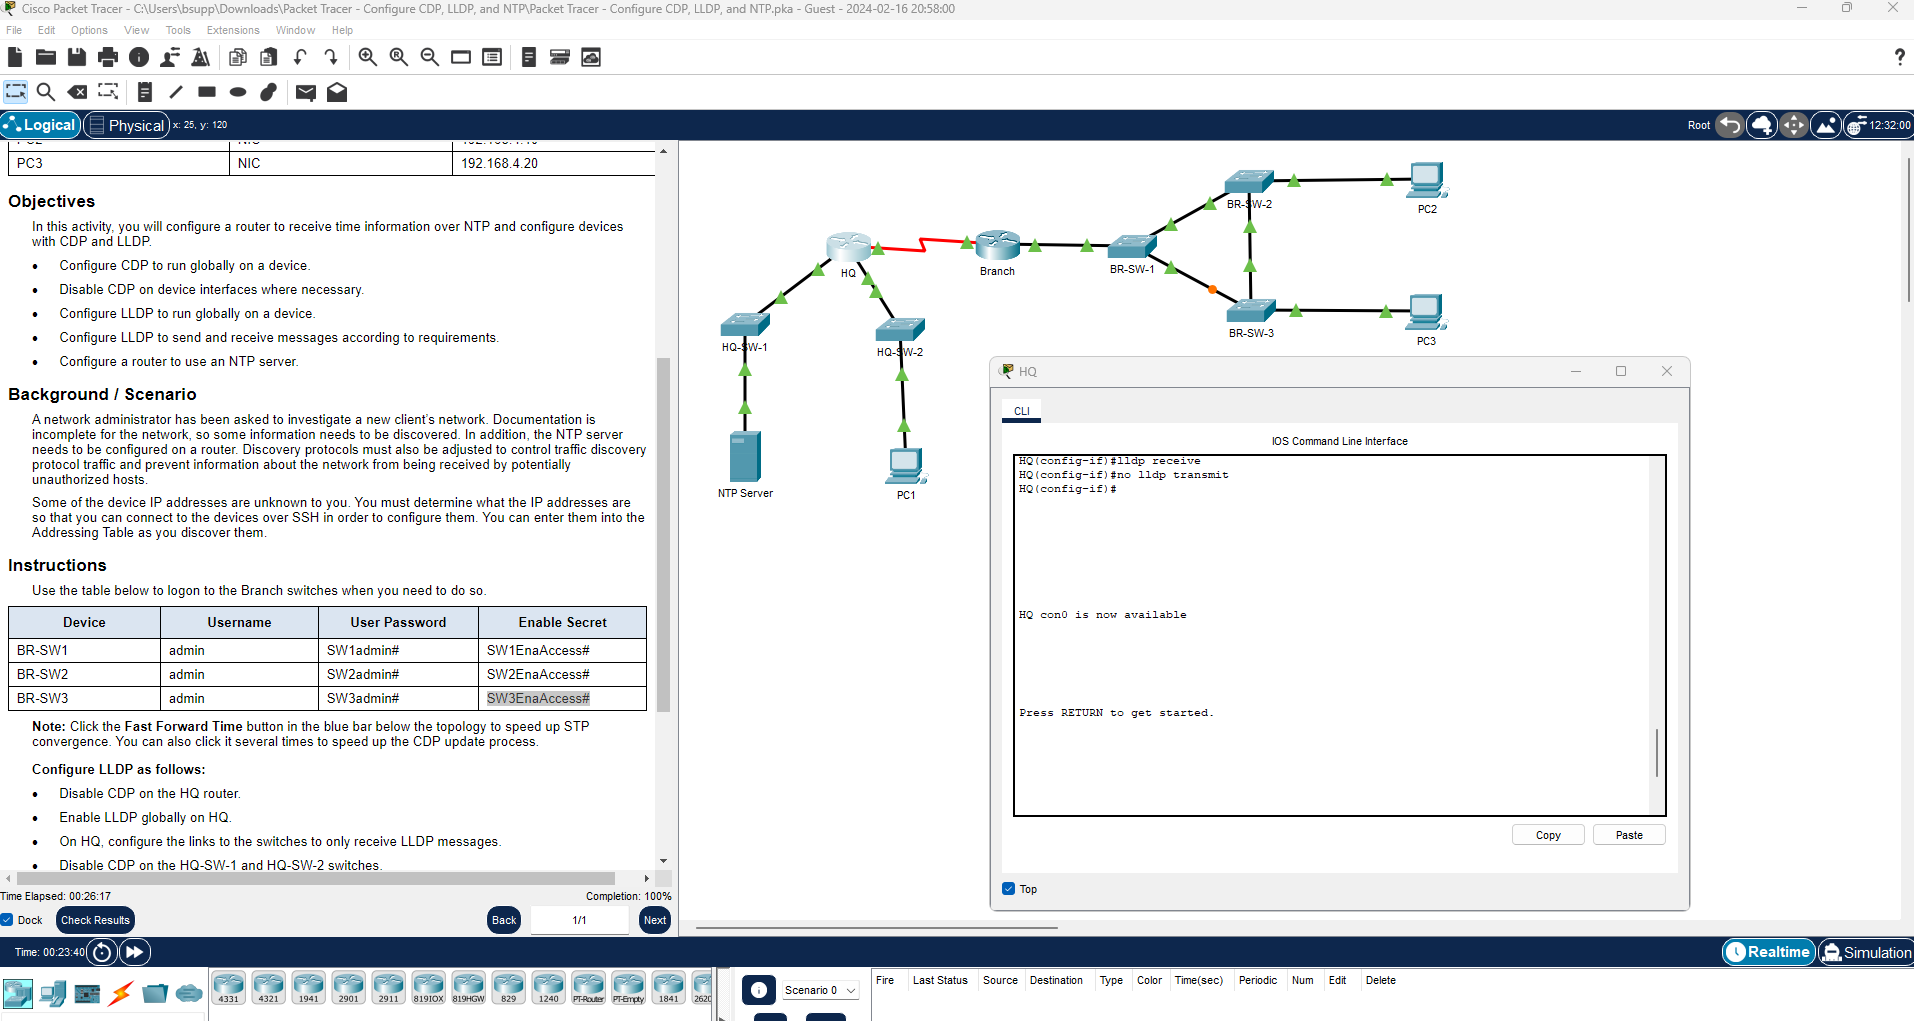Open the Extensions menu
The width and height of the screenshot is (1914, 1021).
pos(233,30)
